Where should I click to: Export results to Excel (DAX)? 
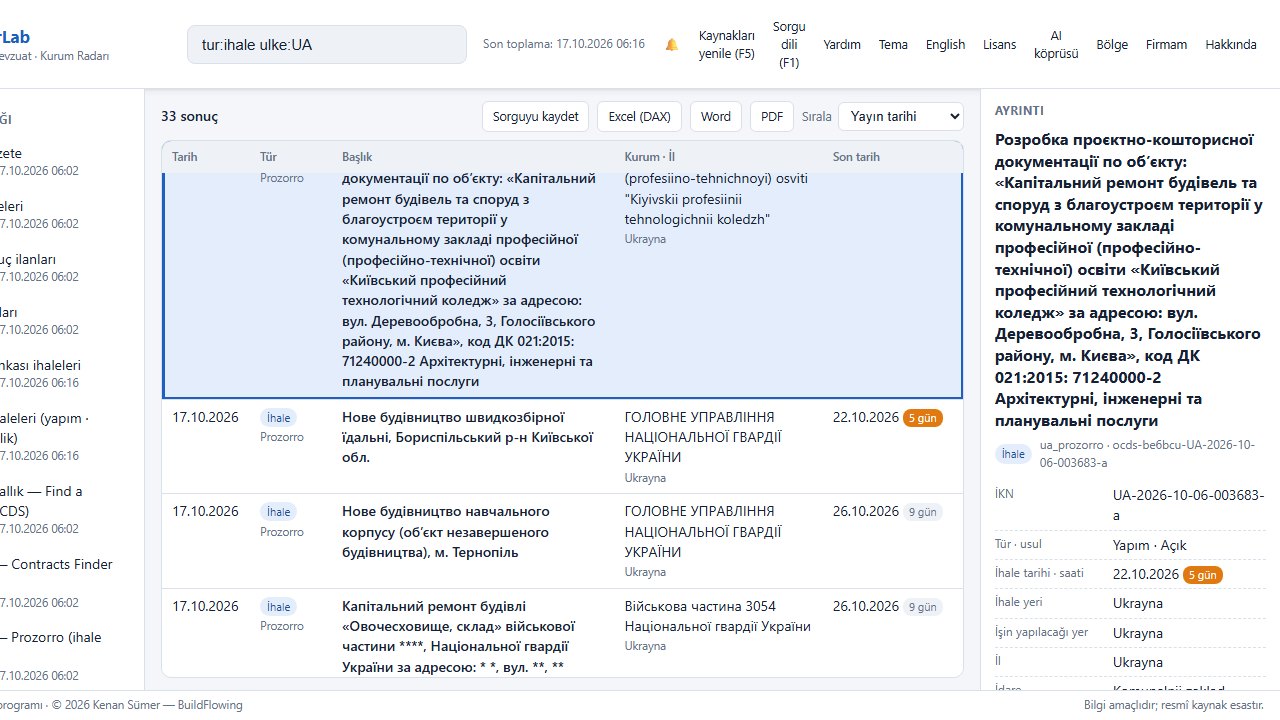tap(640, 116)
